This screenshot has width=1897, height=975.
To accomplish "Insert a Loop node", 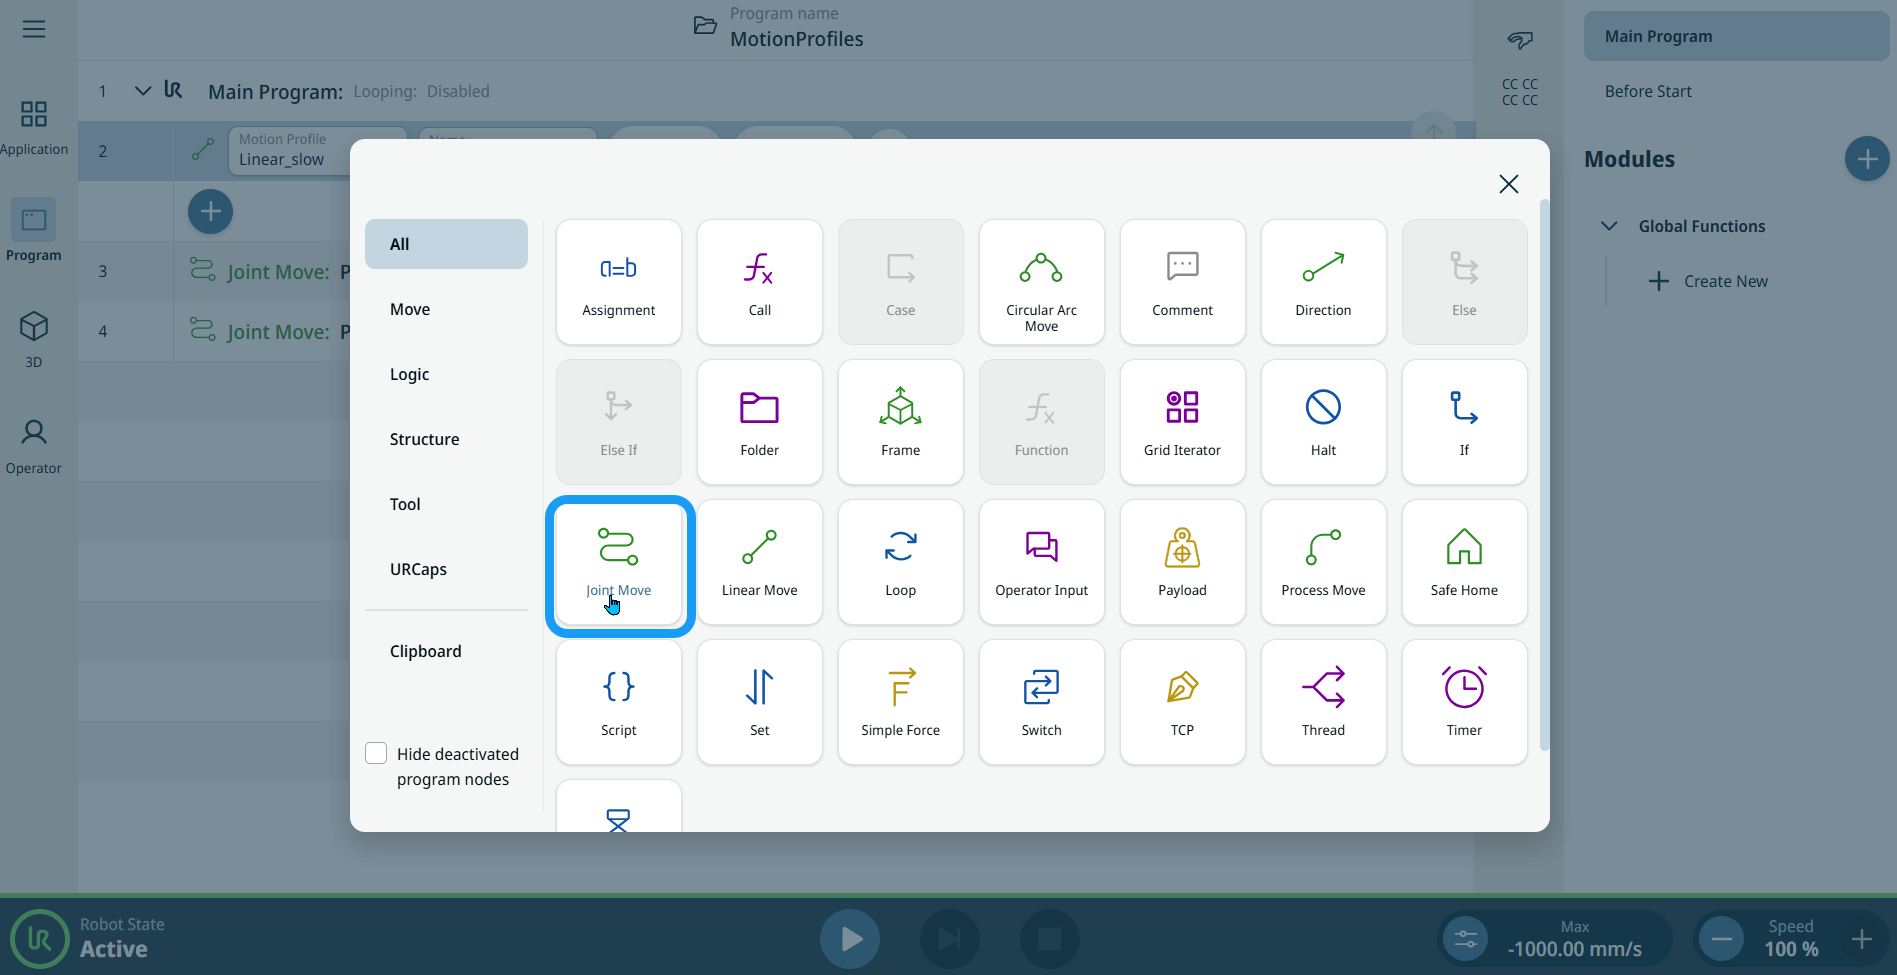I will 900,563.
